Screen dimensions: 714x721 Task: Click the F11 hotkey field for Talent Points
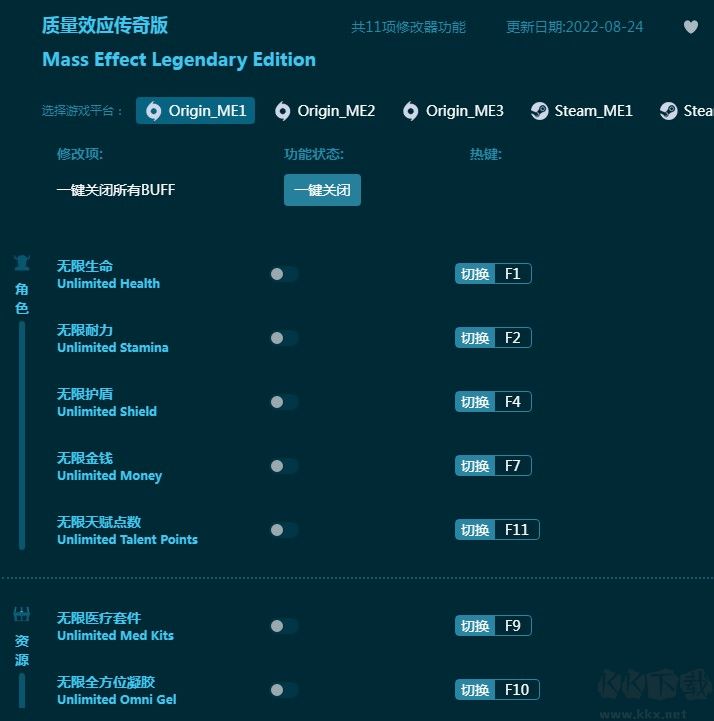click(x=516, y=530)
